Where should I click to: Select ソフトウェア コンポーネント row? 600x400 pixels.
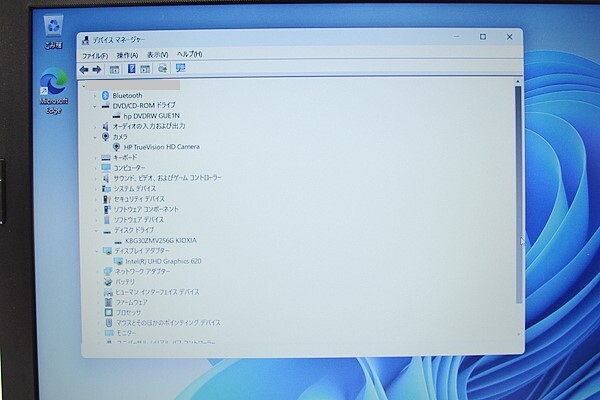(146, 209)
